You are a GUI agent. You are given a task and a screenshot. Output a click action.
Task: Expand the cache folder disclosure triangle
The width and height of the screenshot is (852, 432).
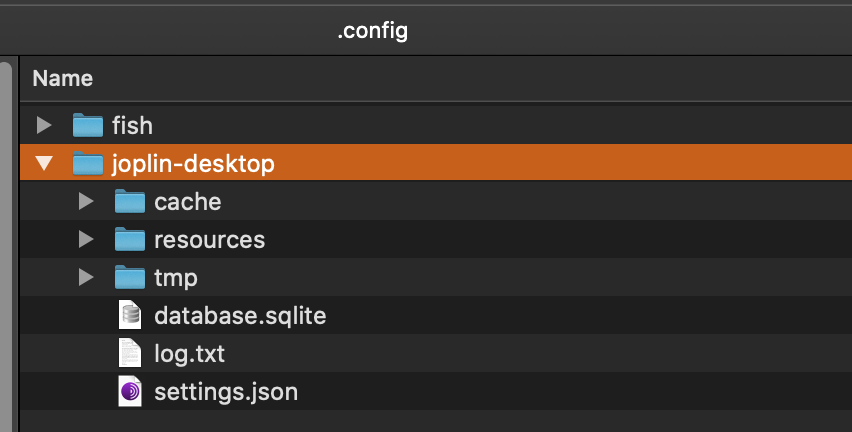pyautogui.click(x=86, y=201)
